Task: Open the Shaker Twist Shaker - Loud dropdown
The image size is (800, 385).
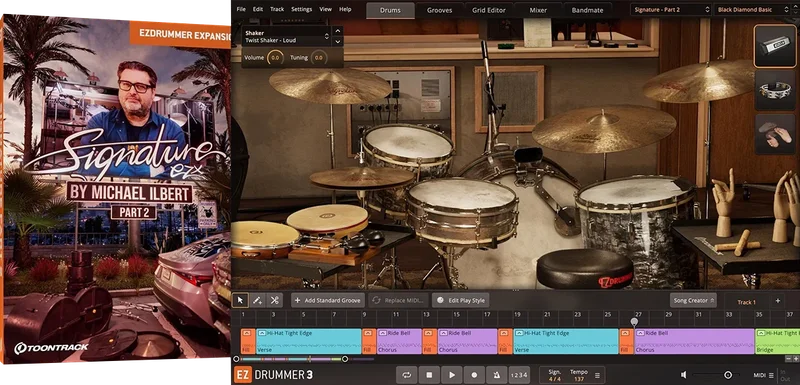Action: point(287,36)
